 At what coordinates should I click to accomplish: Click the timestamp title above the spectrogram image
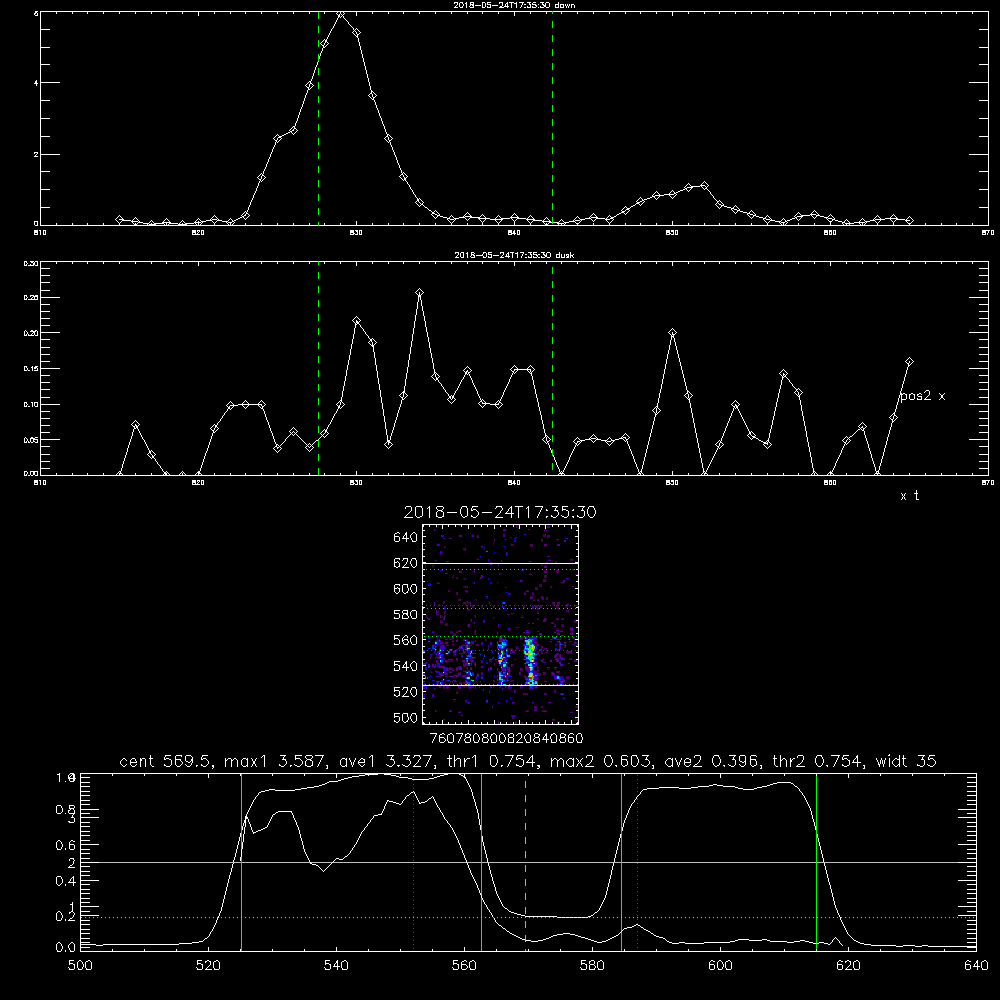pos(500,512)
